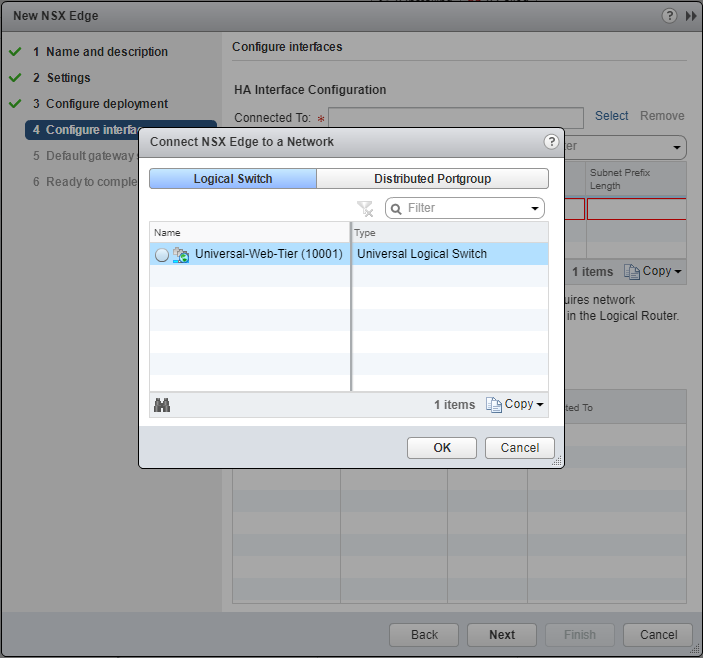703x658 pixels.
Task: Select the Universal-Web-Tier radio button
Action: [162, 255]
